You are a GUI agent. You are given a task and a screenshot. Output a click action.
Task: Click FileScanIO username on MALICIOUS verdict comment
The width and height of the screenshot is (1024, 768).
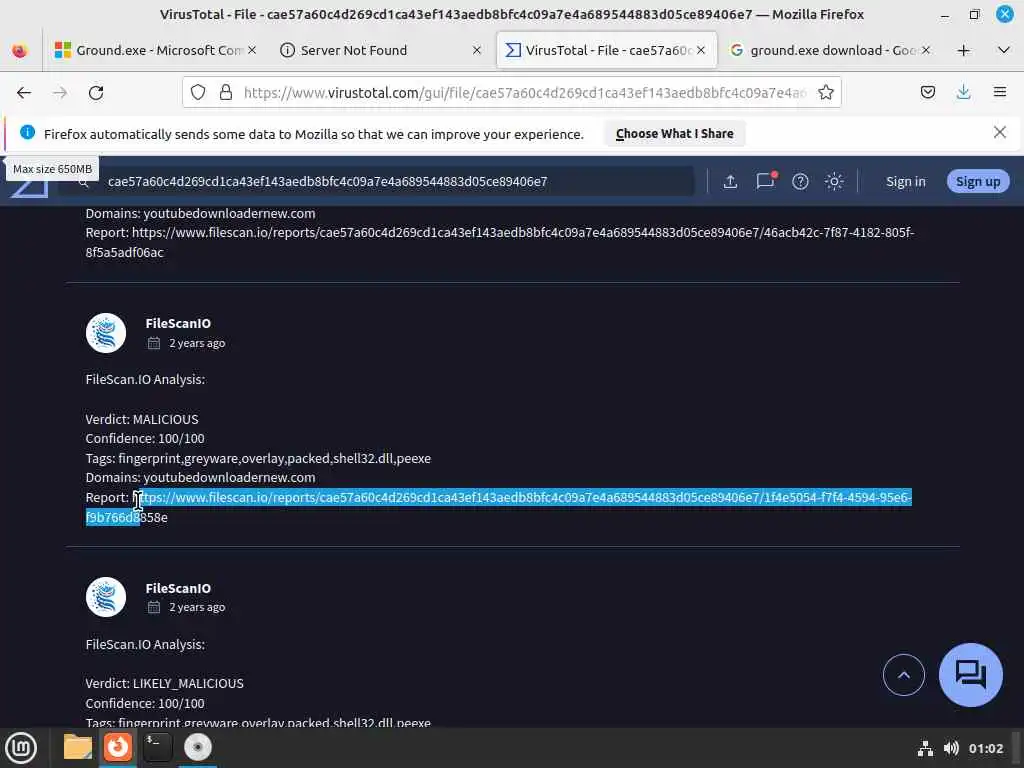click(178, 323)
